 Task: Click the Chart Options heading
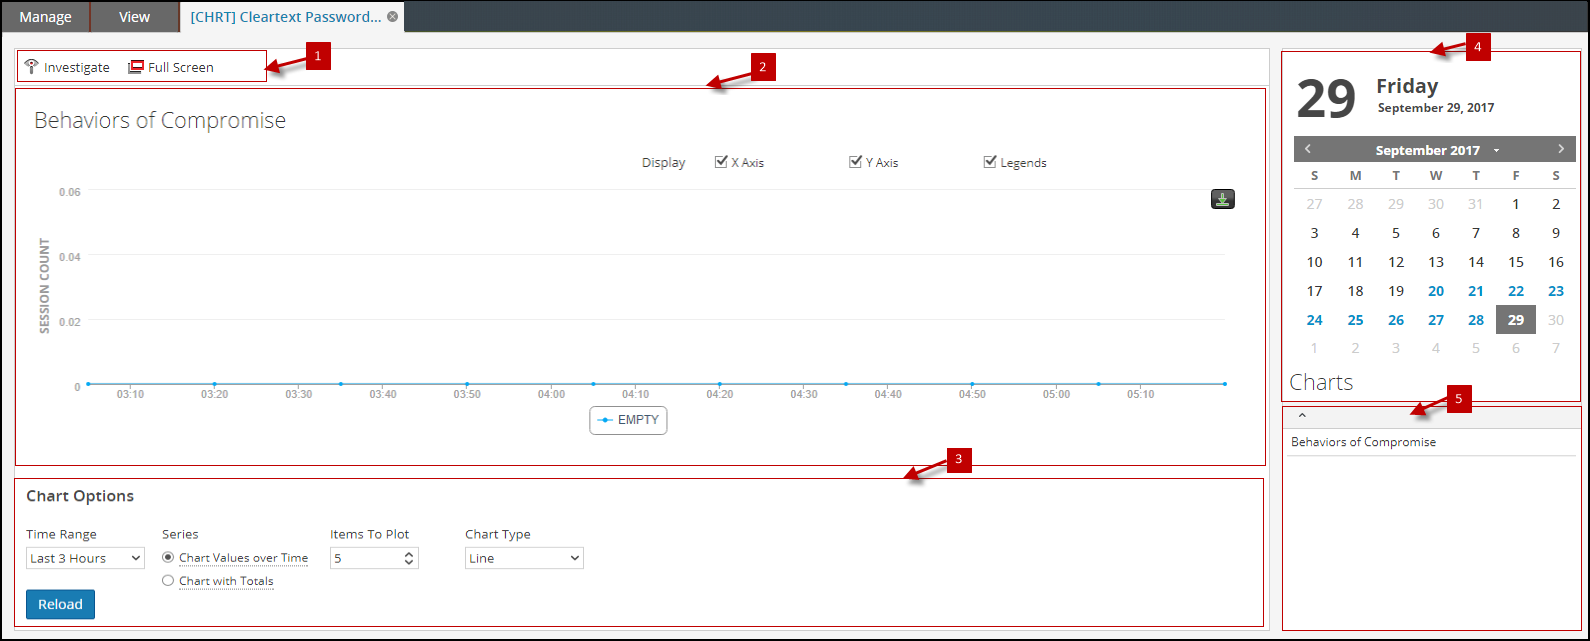(x=80, y=496)
